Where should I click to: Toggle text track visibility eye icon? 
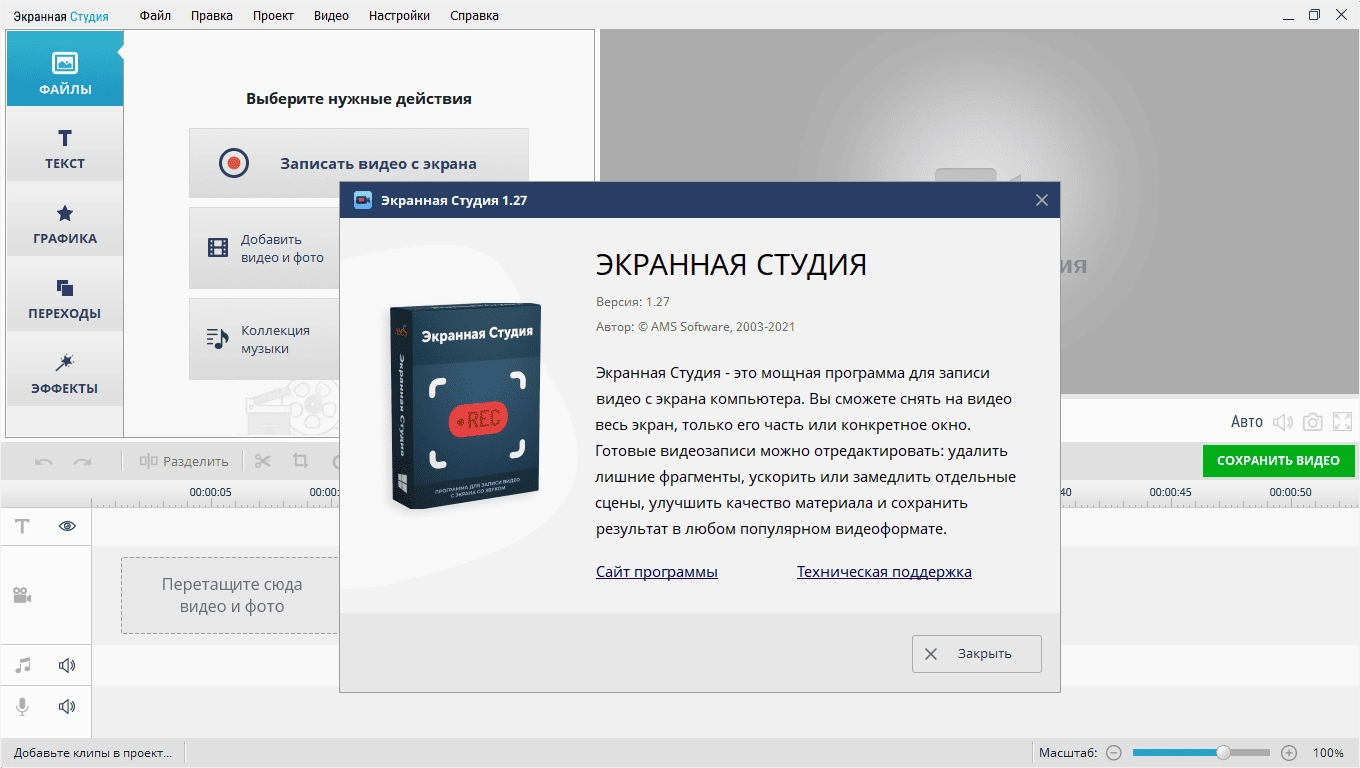click(x=67, y=526)
